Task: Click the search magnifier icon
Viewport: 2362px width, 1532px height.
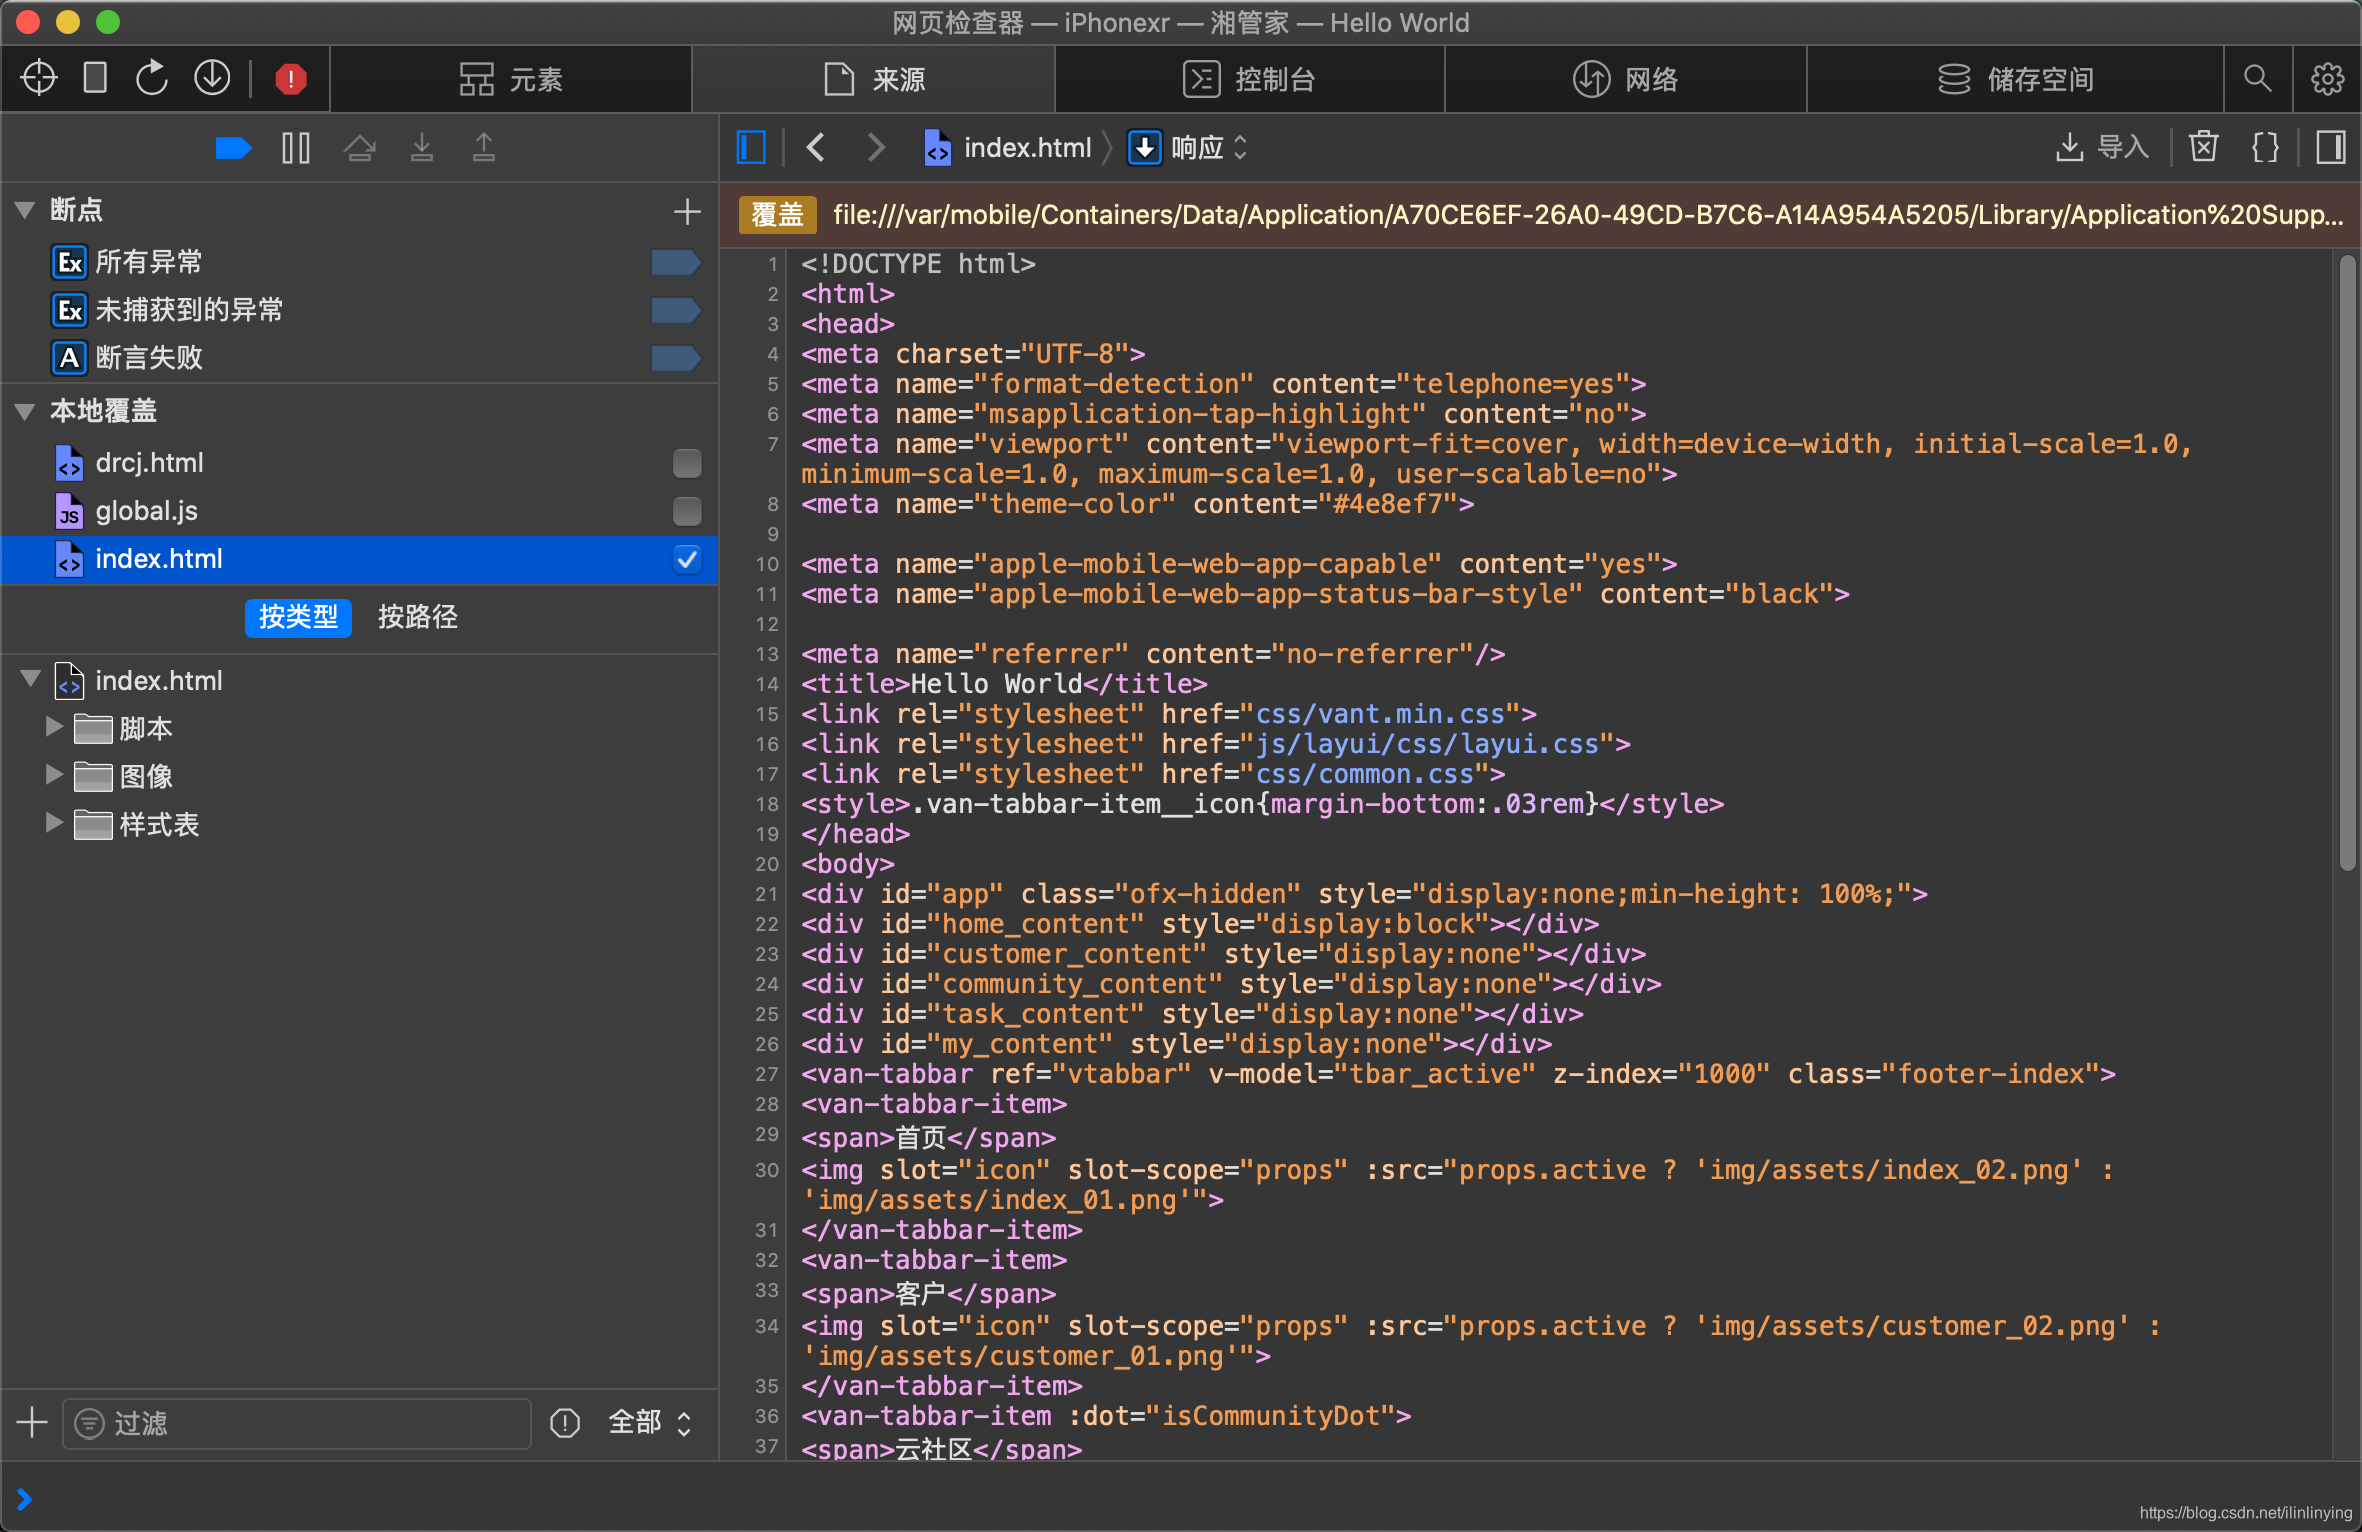Action: (x=2257, y=78)
